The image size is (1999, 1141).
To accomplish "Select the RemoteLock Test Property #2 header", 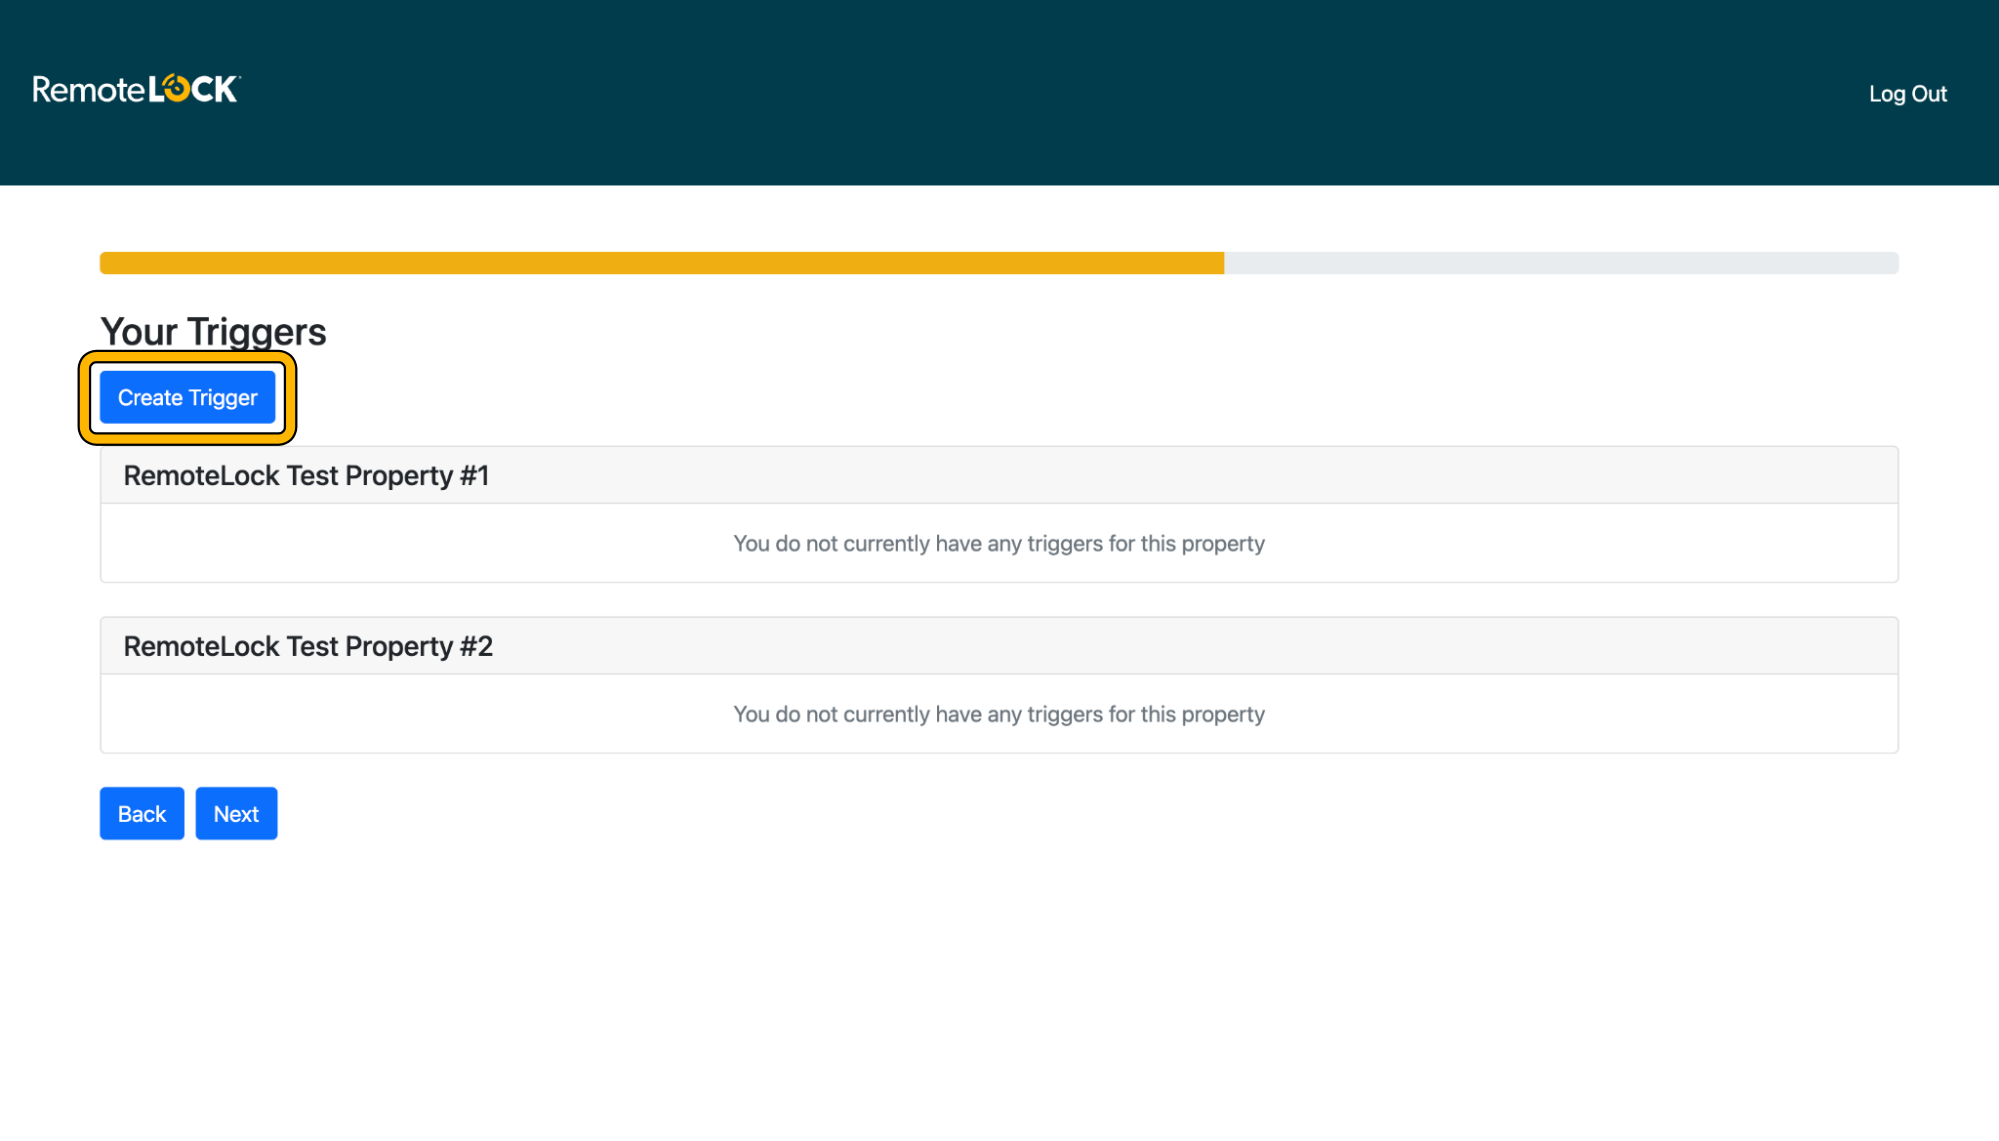I will point(308,646).
